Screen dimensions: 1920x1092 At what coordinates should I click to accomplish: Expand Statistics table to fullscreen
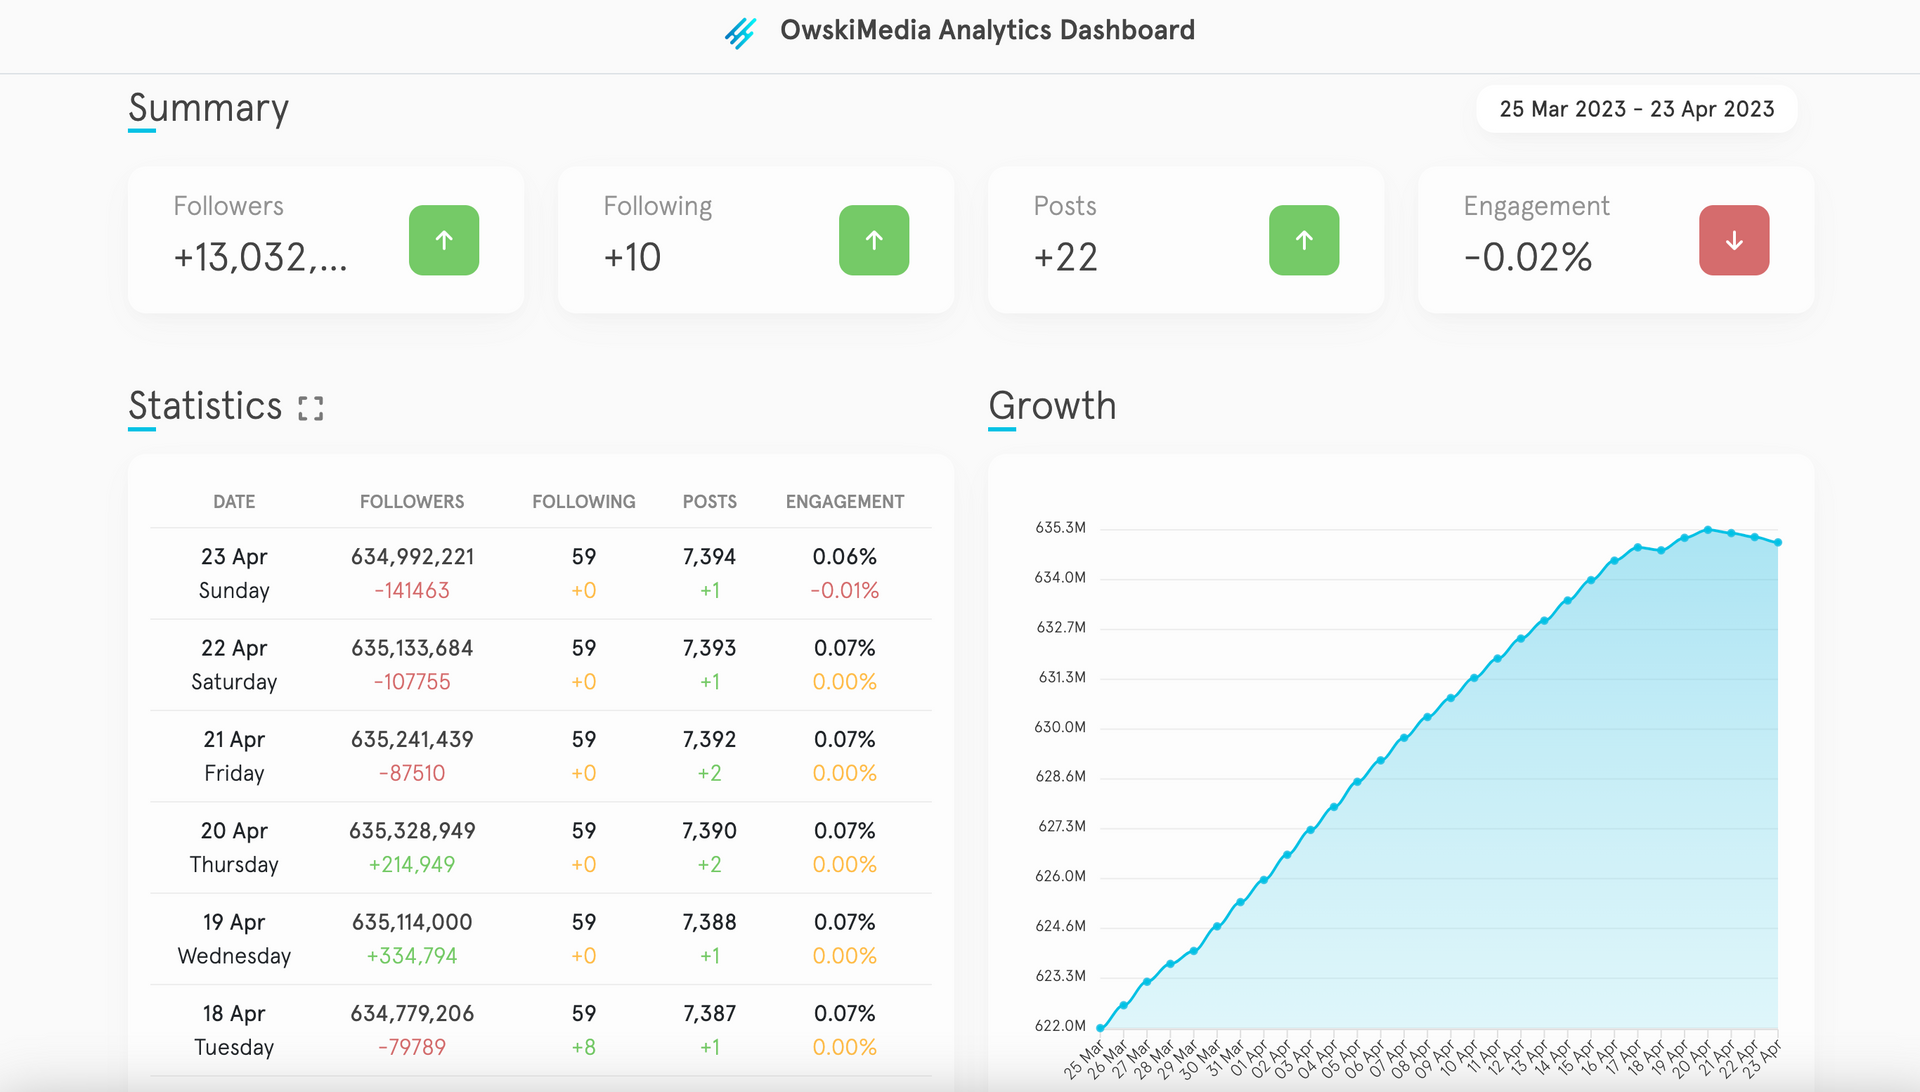point(311,408)
